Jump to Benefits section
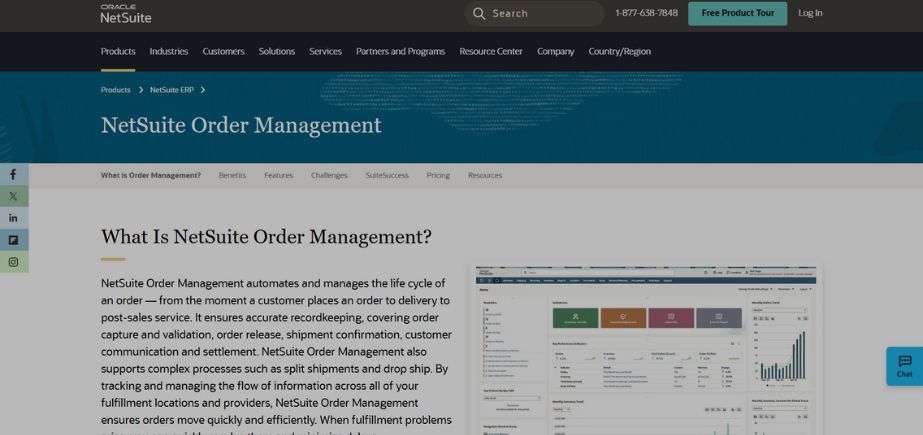Viewport: 923px width, 435px height. pos(232,175)
